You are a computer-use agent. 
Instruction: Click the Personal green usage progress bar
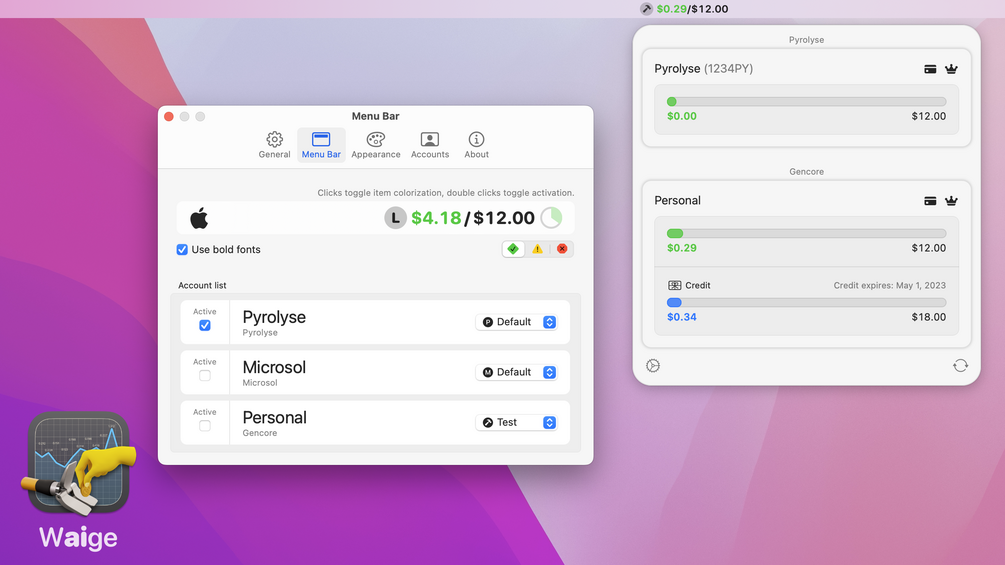(x=806, y=234)
